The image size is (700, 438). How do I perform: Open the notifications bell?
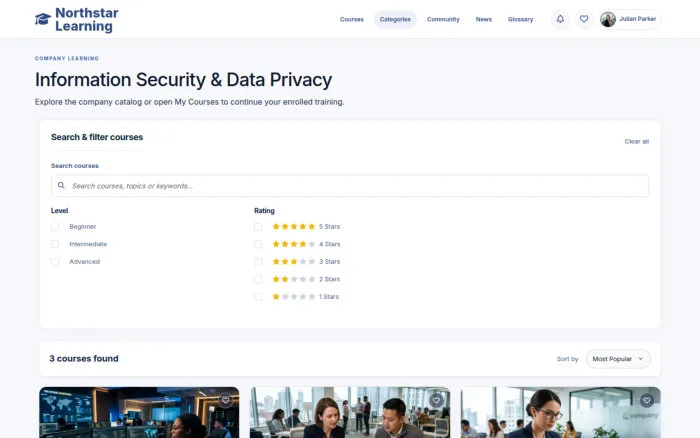coord(560,19)
